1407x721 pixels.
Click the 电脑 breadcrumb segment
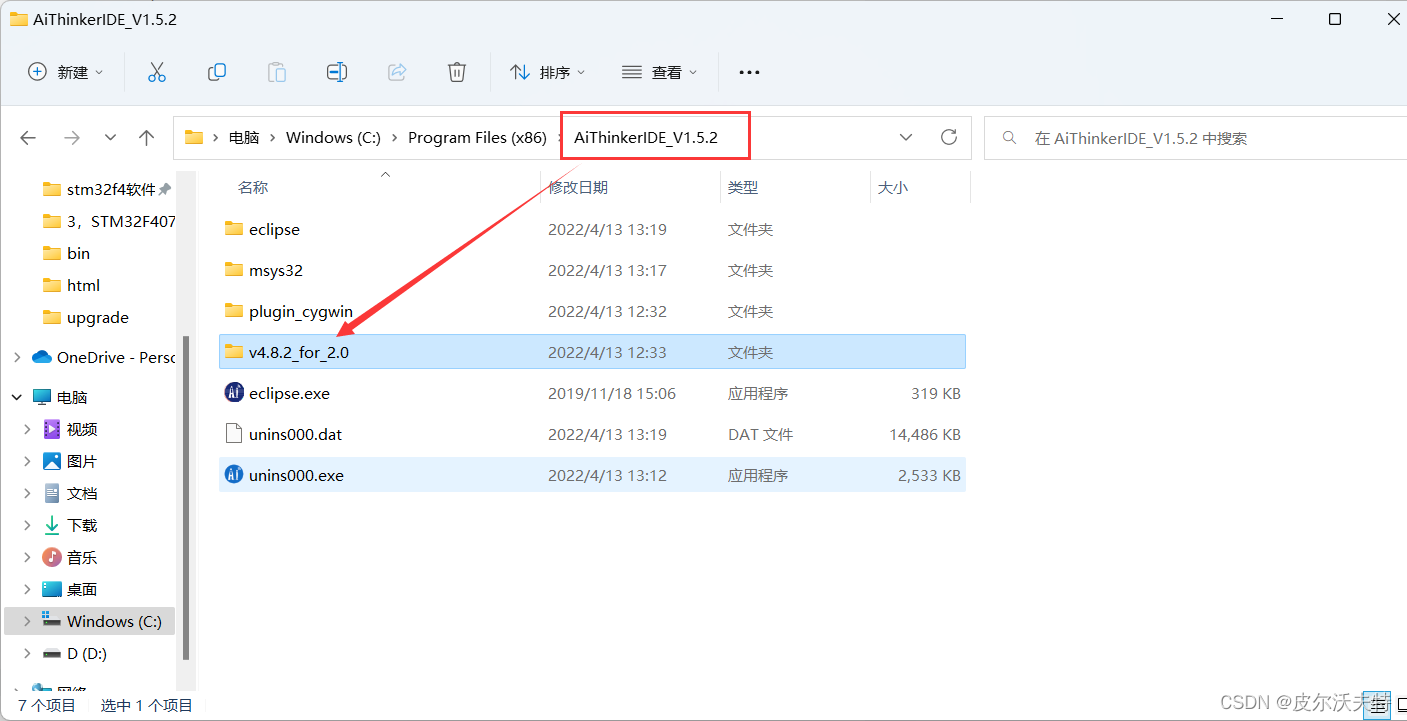coord(244,138)
